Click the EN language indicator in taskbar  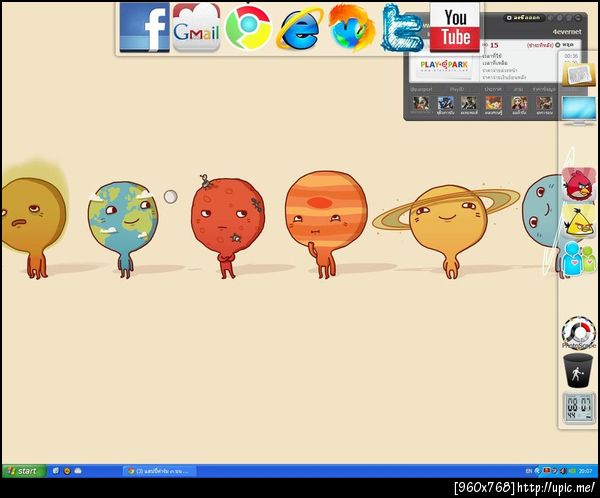pos(529,471)
